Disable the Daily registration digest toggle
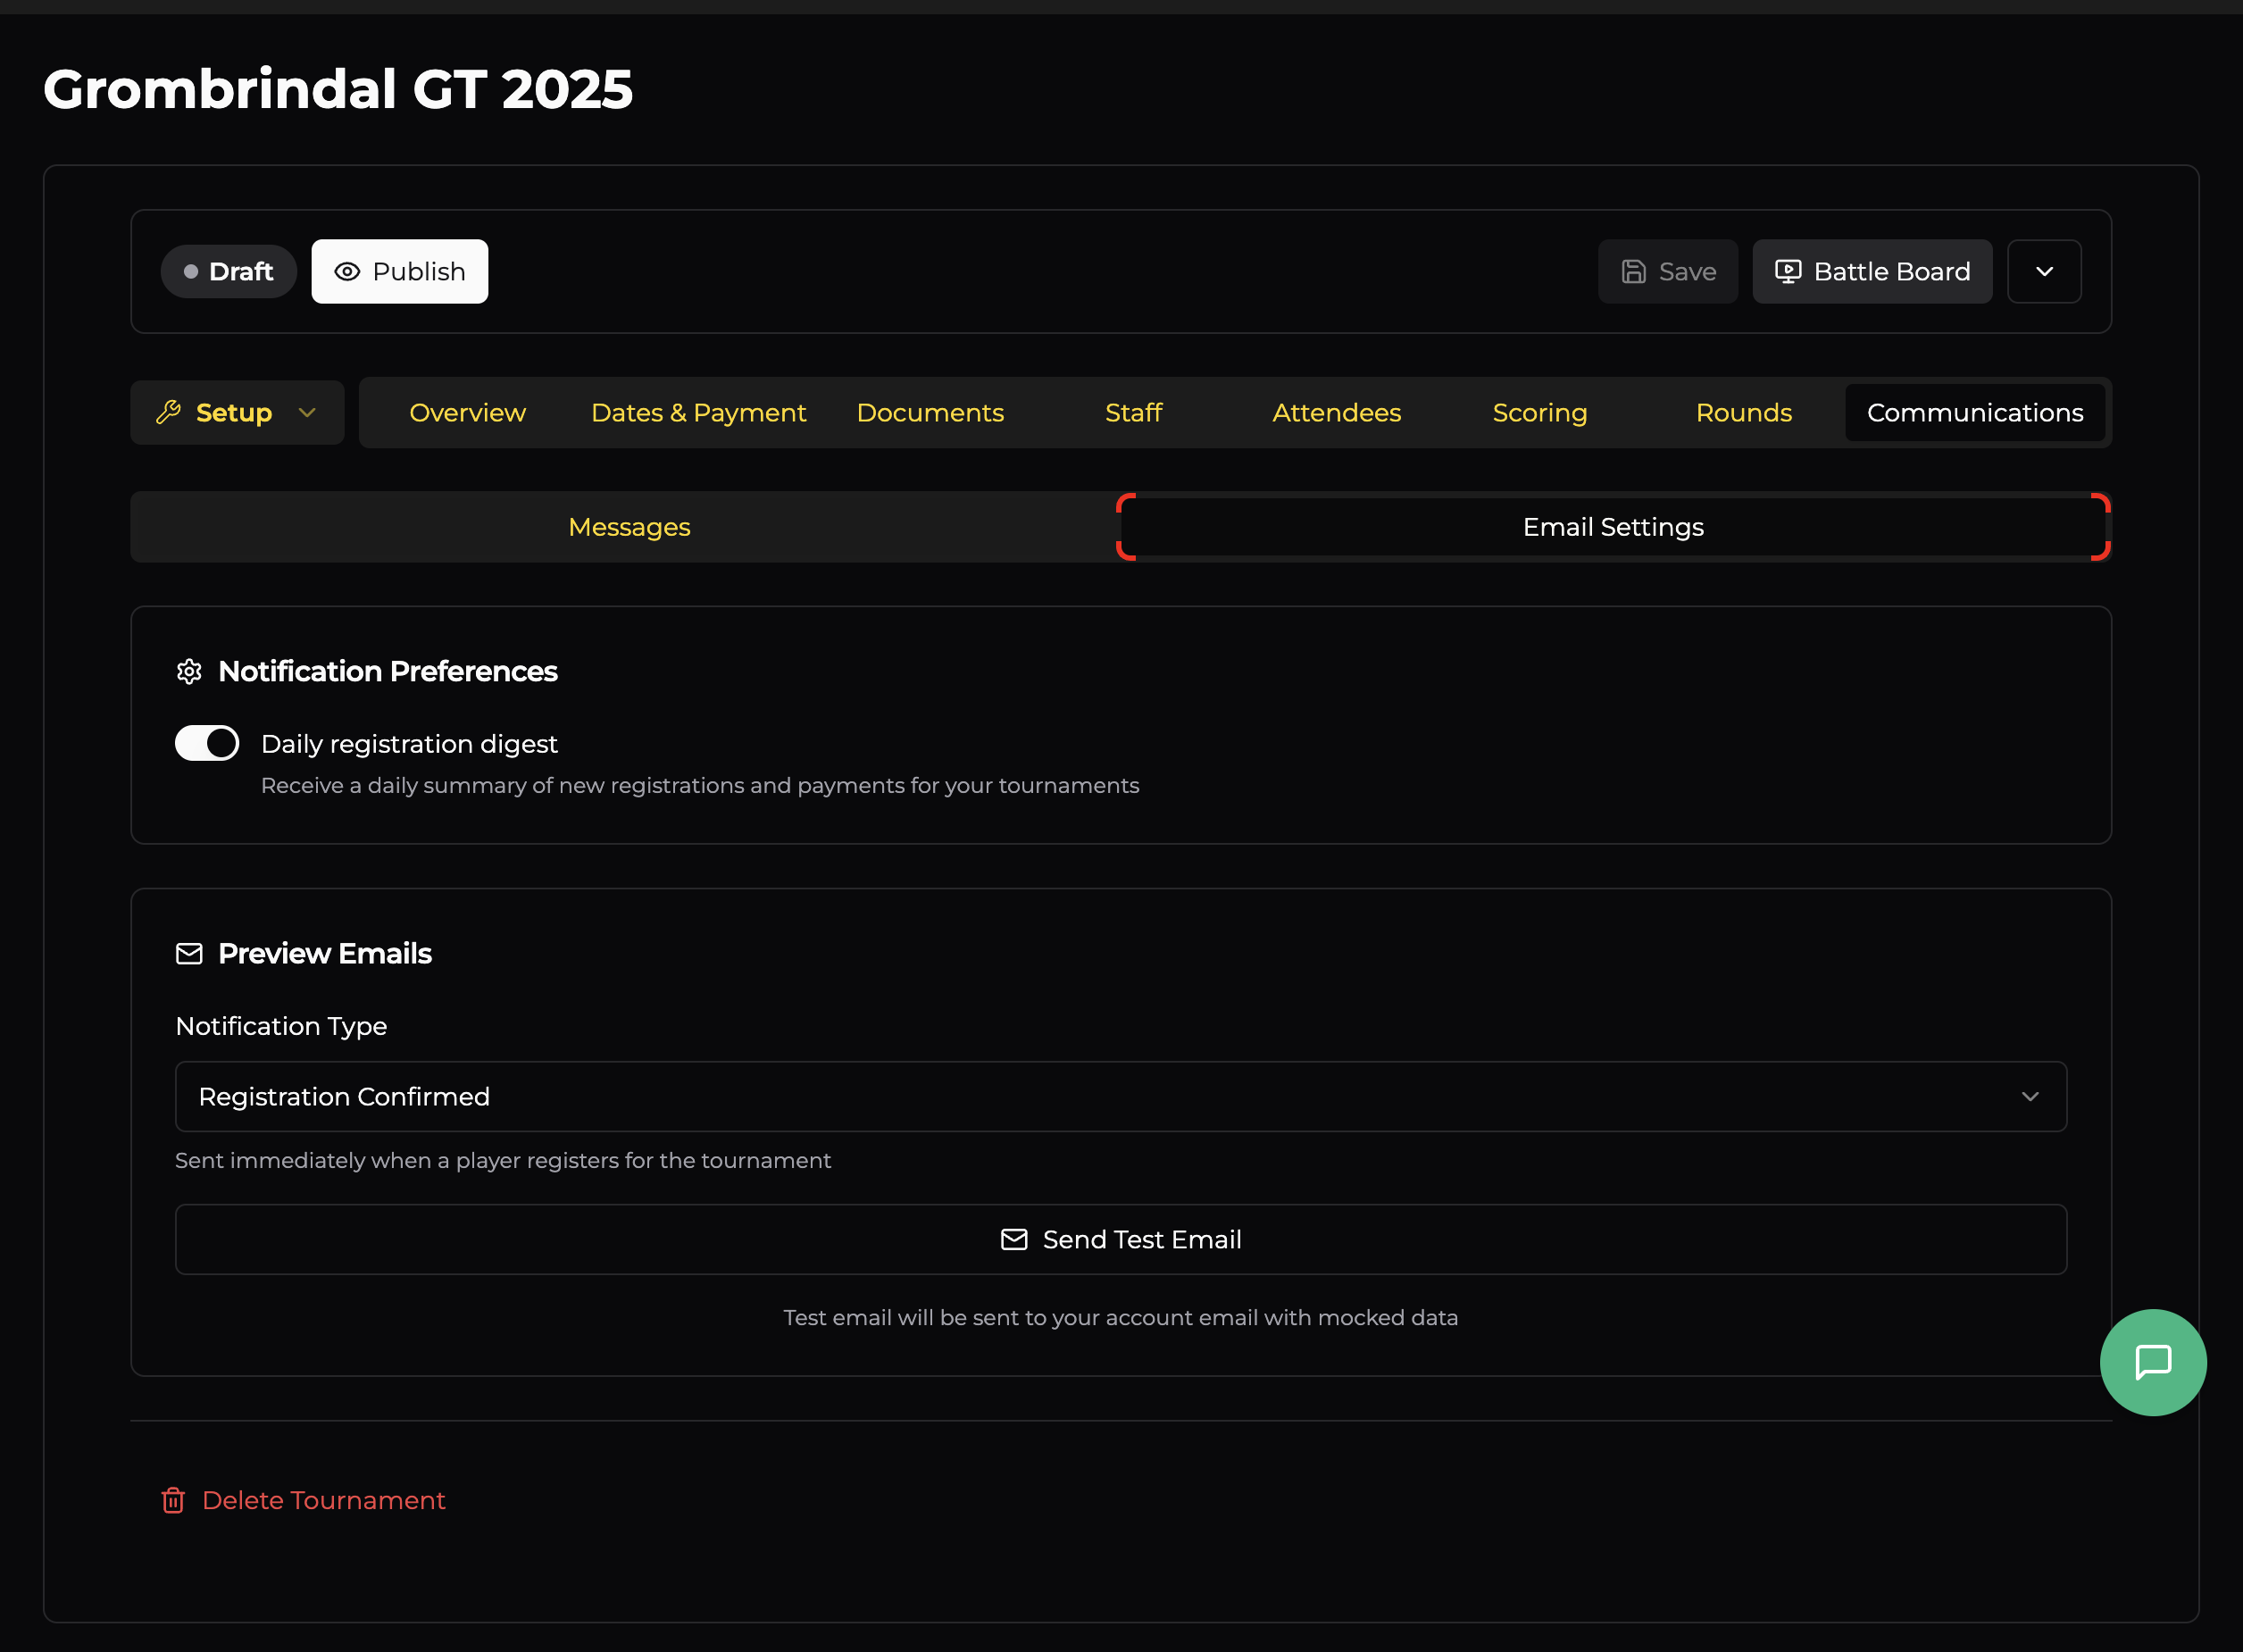 (207, 743)
